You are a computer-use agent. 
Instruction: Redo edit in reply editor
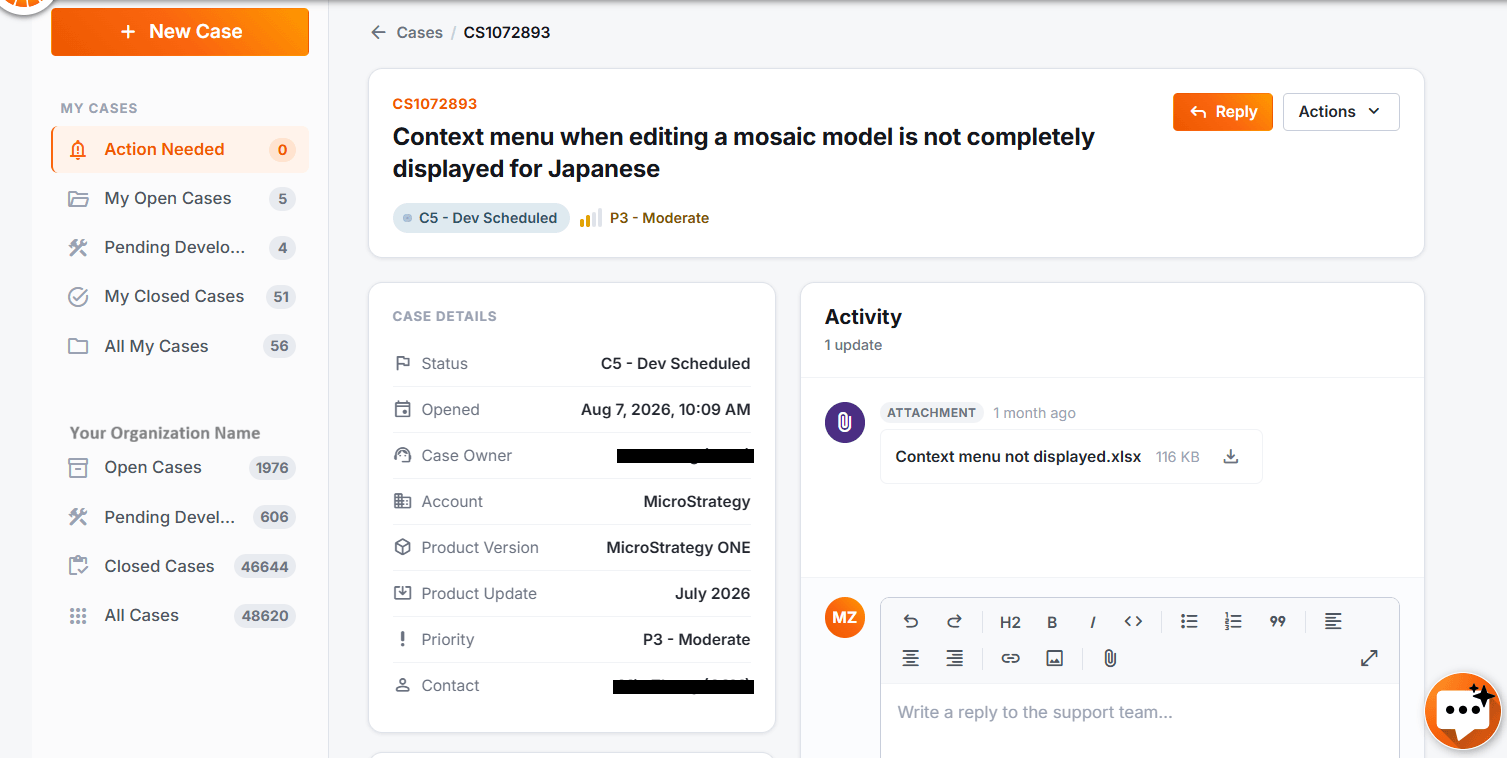955,622
